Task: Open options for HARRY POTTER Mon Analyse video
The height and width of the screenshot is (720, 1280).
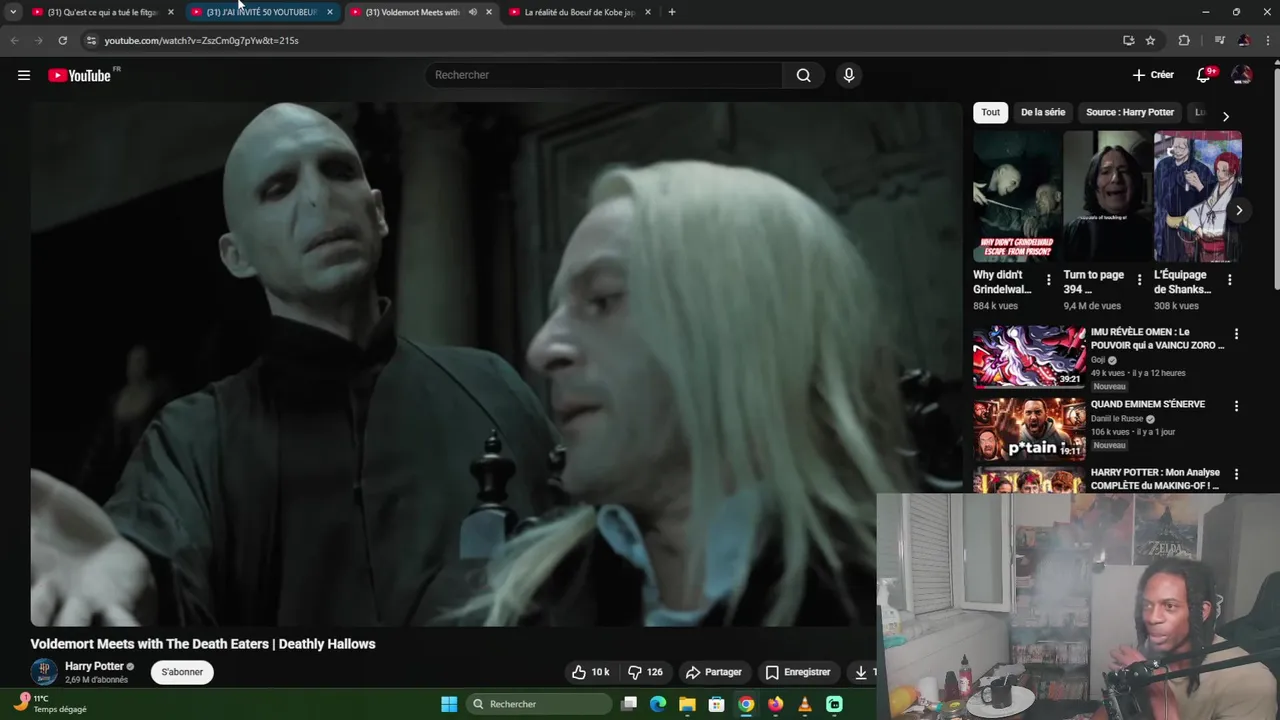Action: [1236, 474]
